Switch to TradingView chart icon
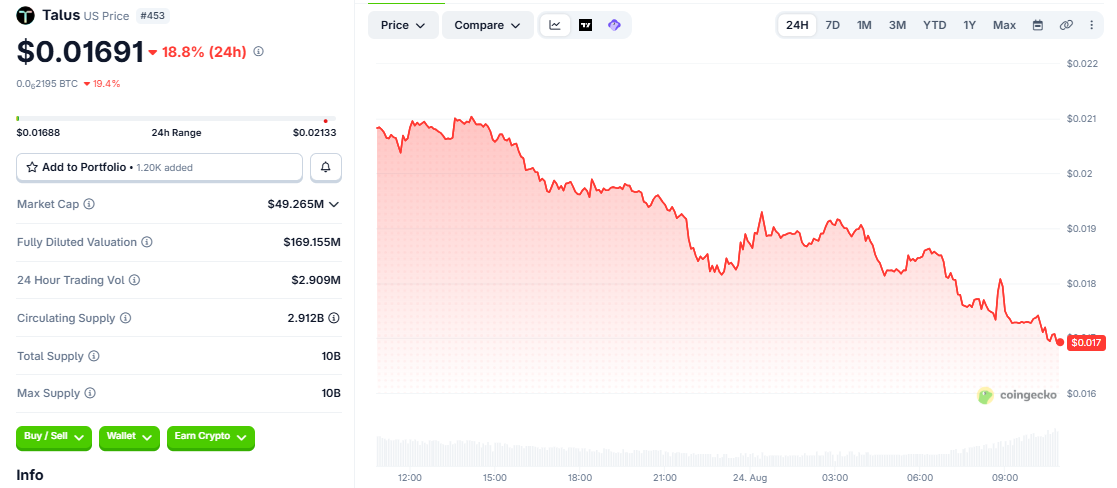This screenshot has height=488, width=1117. click(x=586, y=25)
